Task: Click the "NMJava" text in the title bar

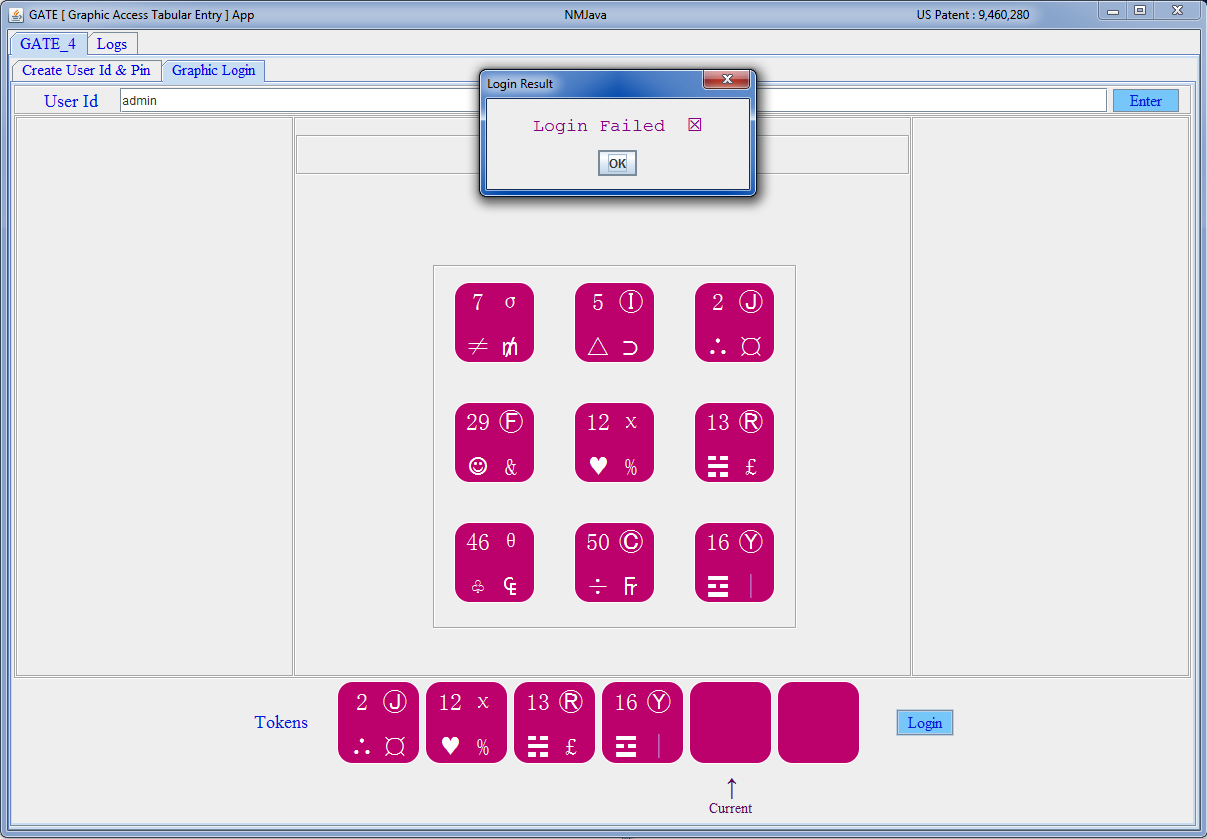Action: click(586, 15)
